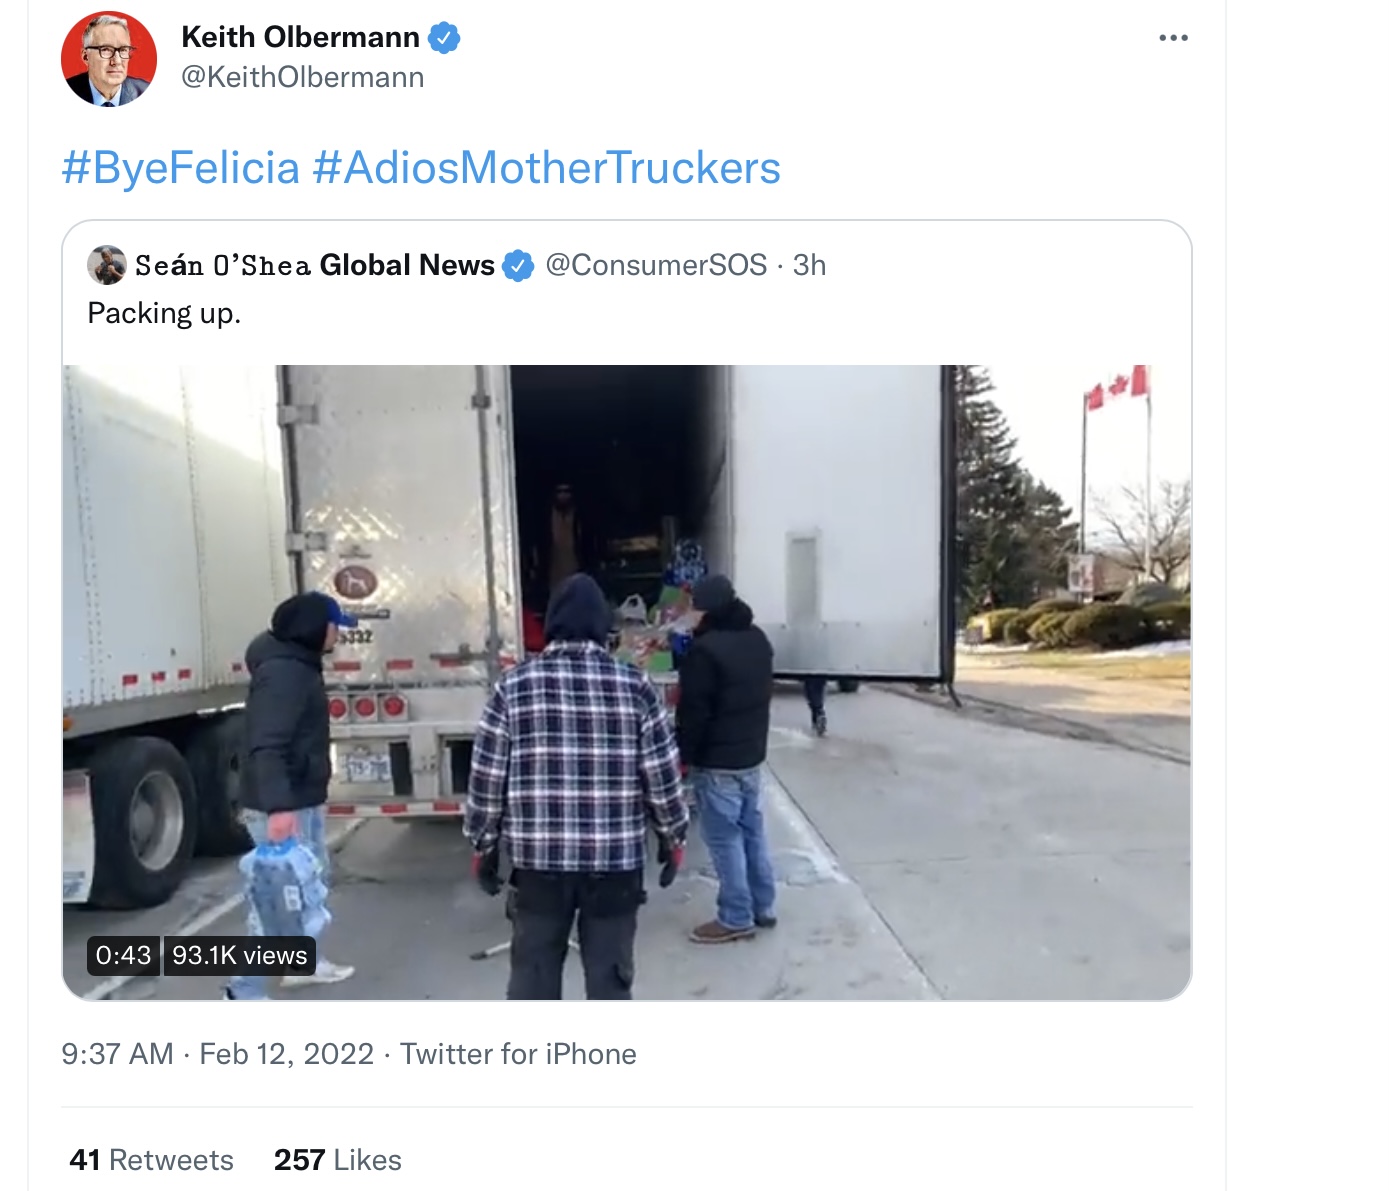Open the #AdiosMotherTruckers hashtag

546,167
